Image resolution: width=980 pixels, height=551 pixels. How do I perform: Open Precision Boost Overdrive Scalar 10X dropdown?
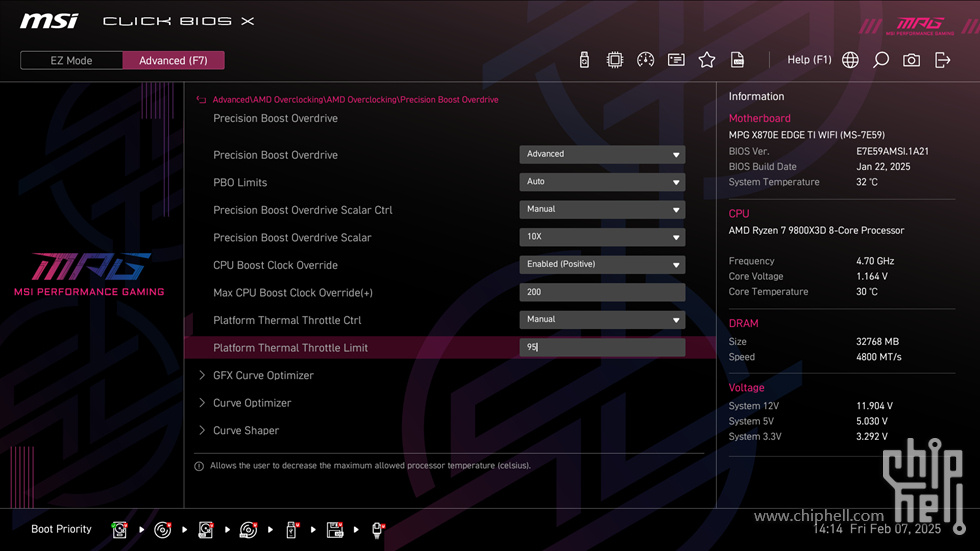point(602,237)
